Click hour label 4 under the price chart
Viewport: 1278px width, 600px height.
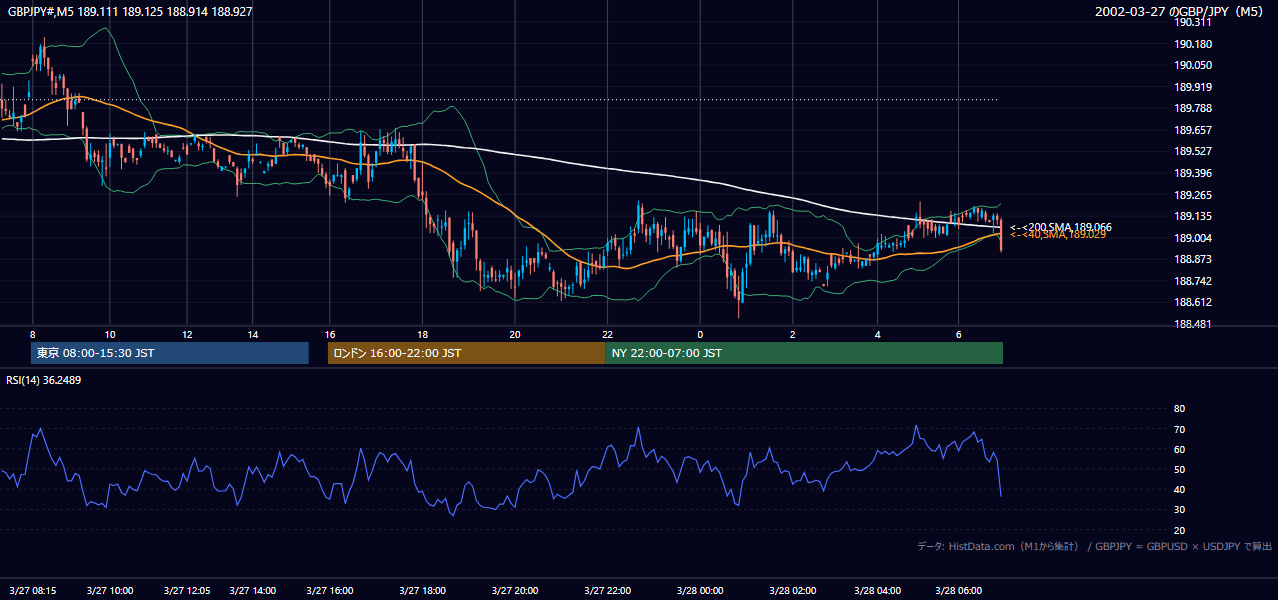tap(878, 334)
